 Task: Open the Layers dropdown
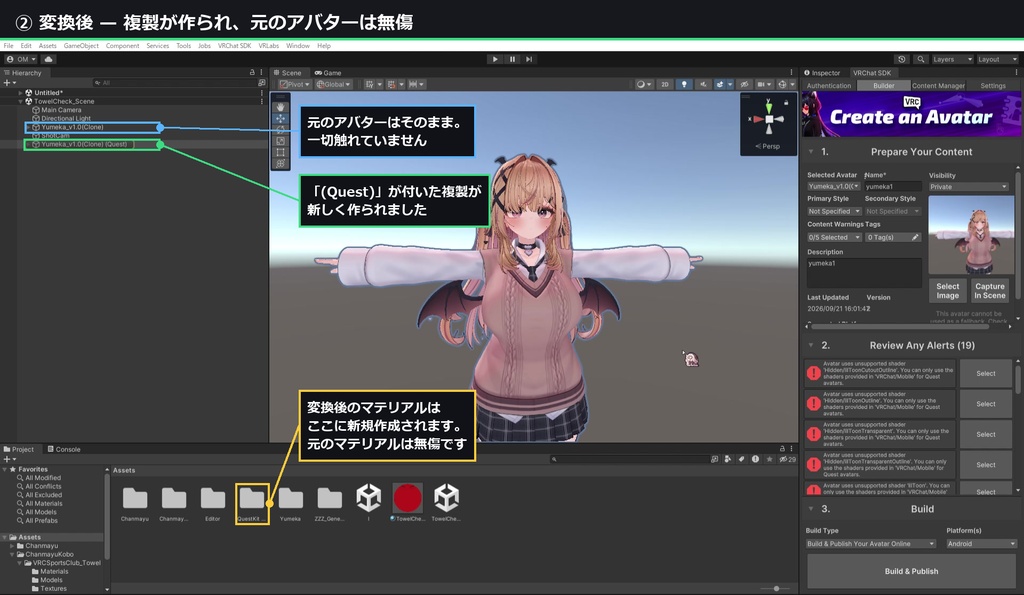tap(952, 59)
